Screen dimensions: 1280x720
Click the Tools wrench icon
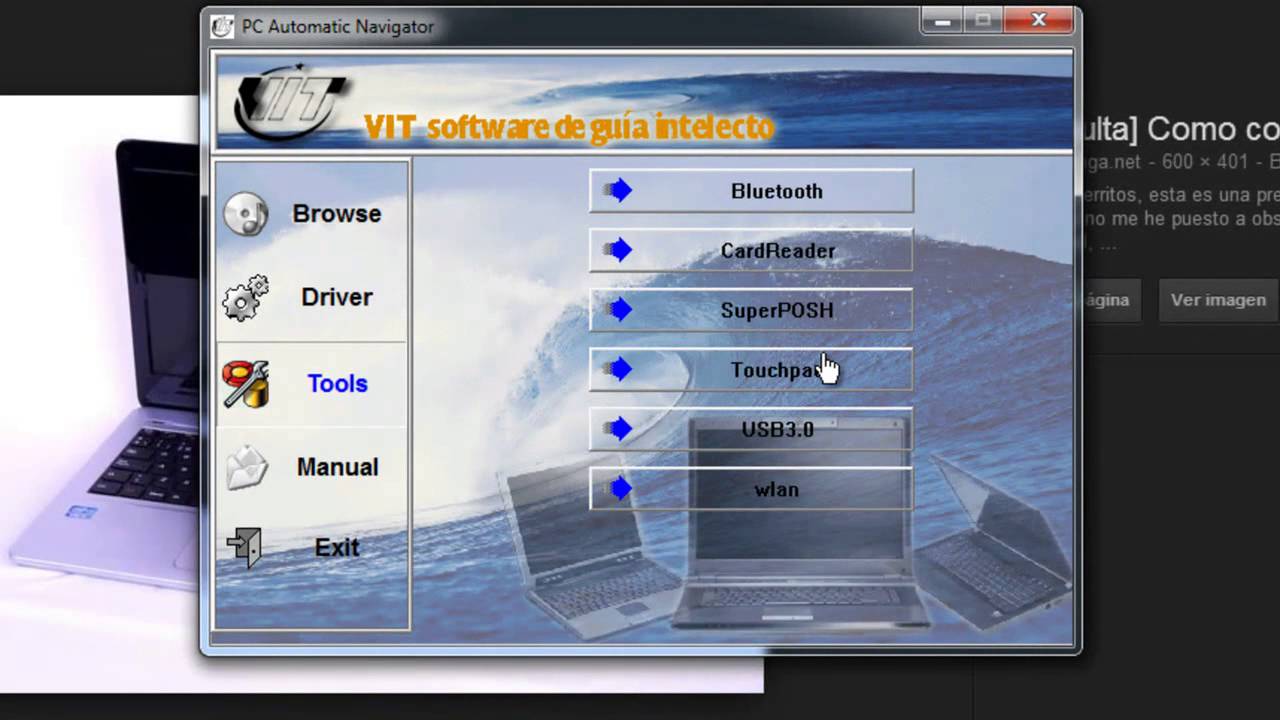click(x=245, y=384)
